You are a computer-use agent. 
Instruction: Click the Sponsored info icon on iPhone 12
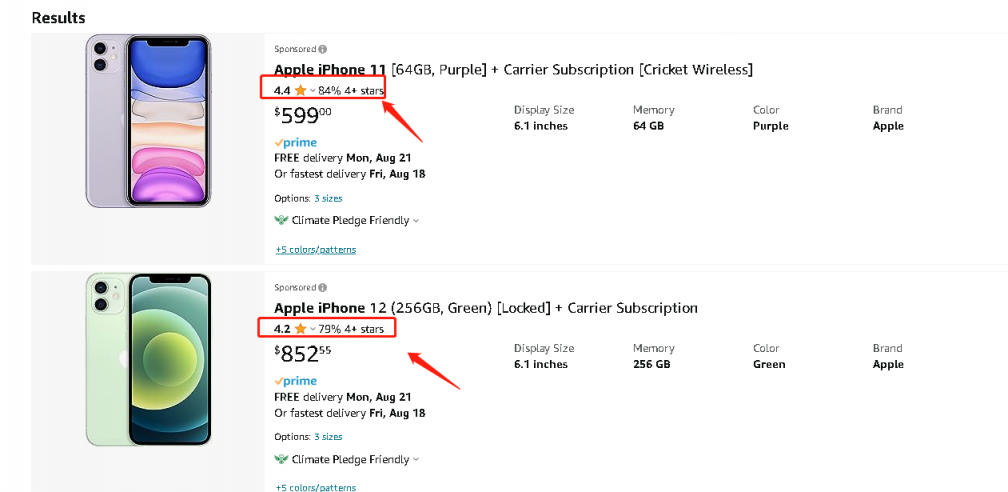coord(323,287)
